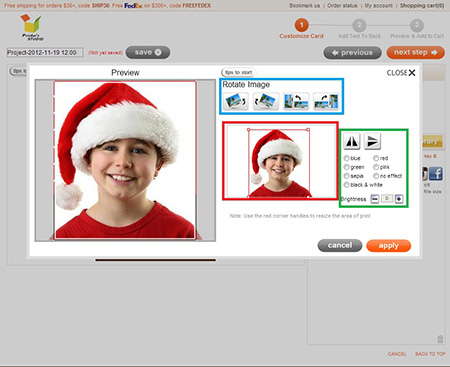Flip the image horizontally with mirror icon
Image resolution: width=450 pixels, height=367 pixels.
[352, 141]
